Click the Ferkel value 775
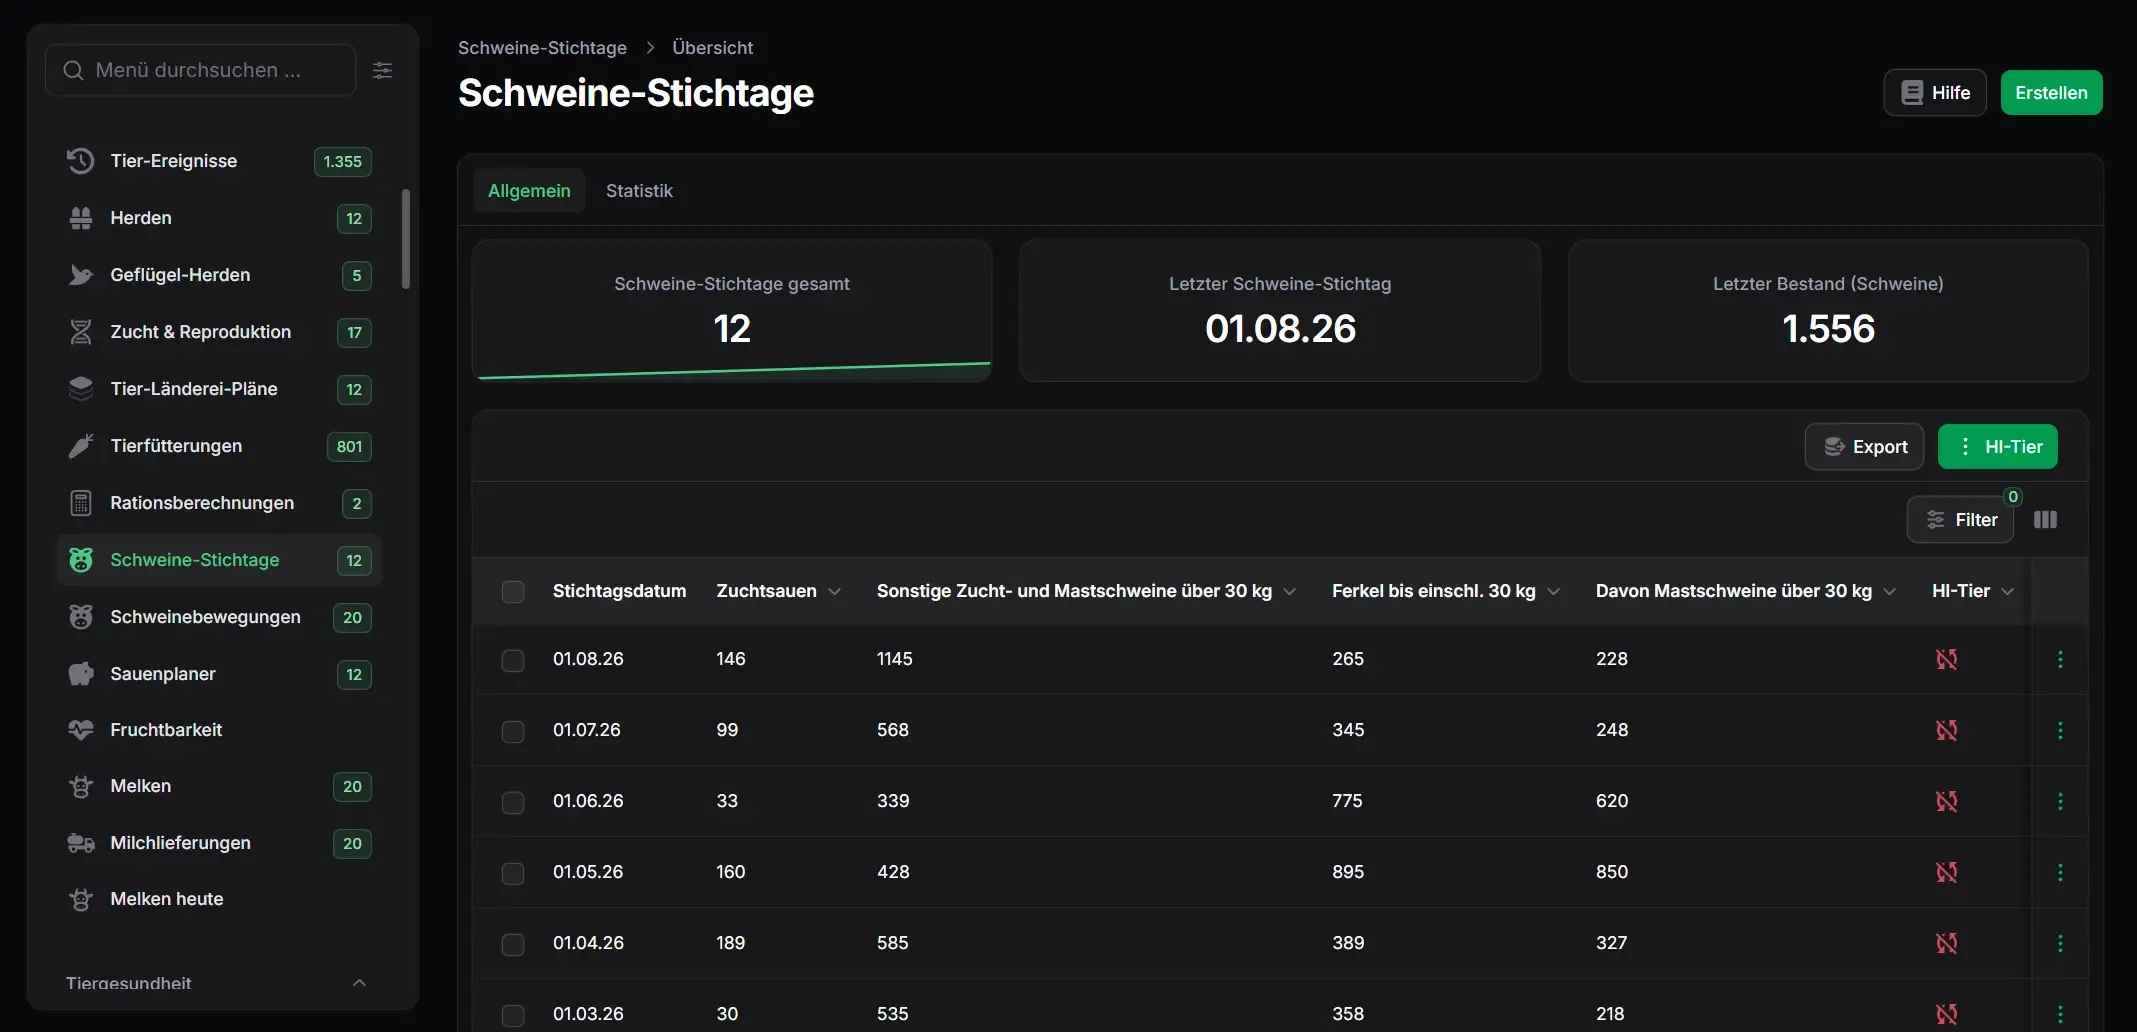 coord(1347,801)
